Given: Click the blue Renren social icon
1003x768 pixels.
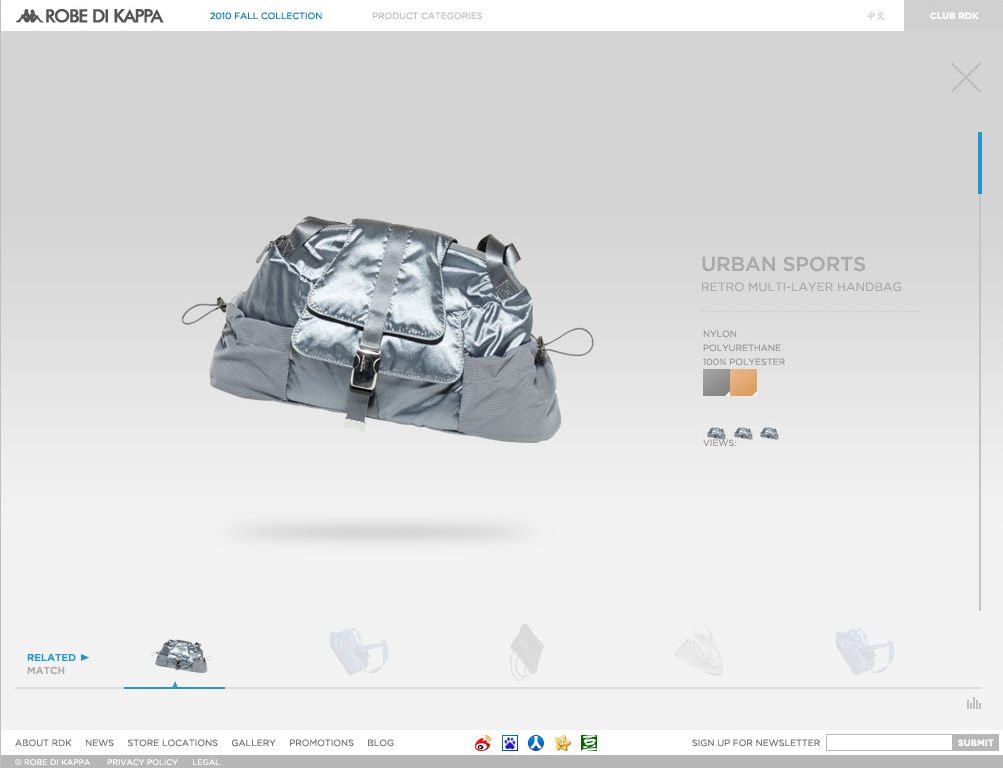Looking at the screenshot, I should click(x=536, y=743).
